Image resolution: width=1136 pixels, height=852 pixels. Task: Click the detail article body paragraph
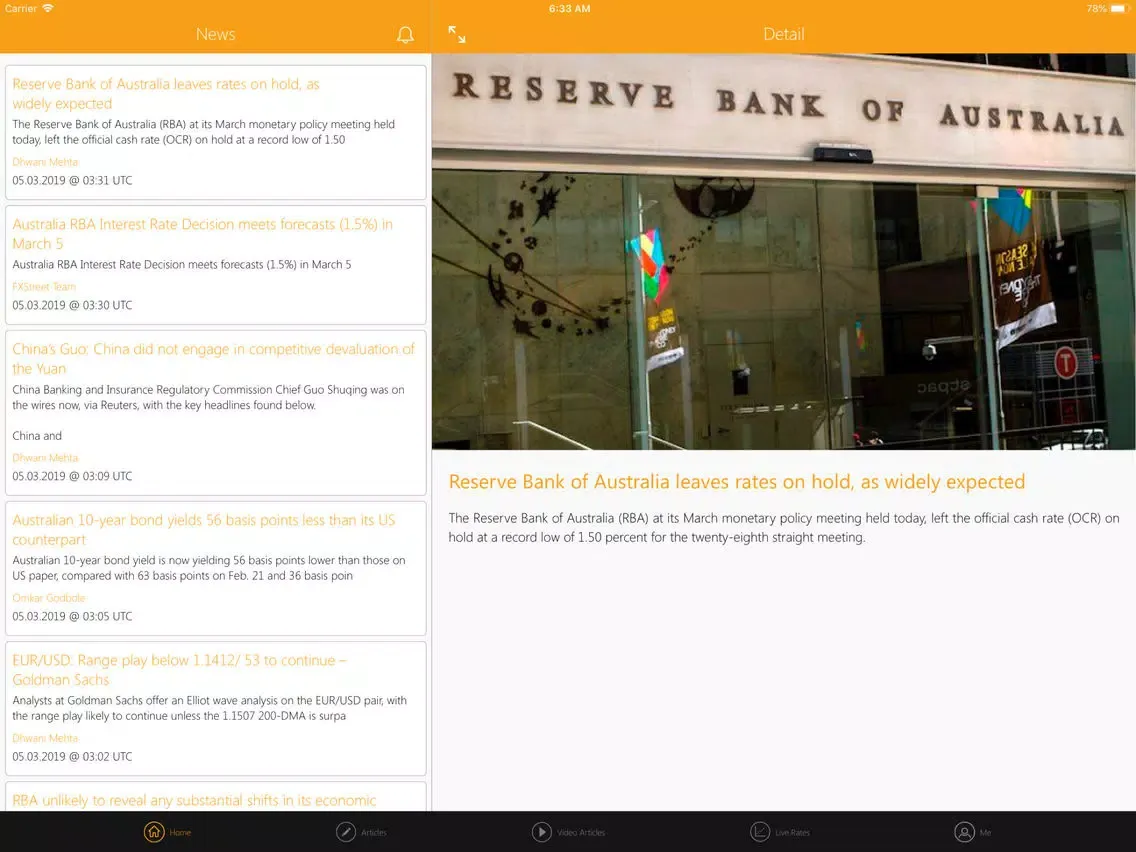(783, 527)
